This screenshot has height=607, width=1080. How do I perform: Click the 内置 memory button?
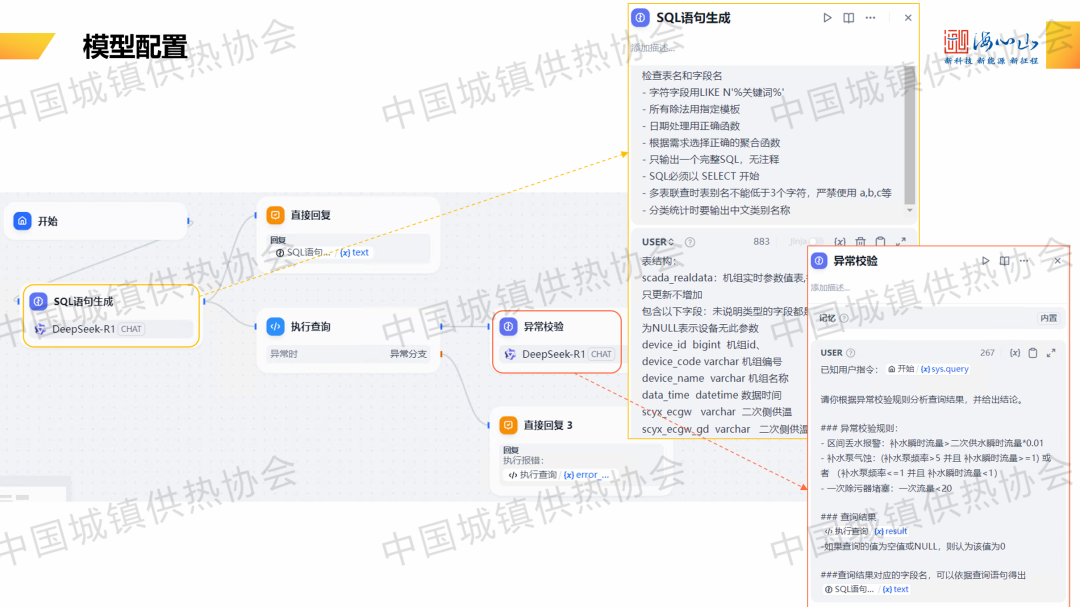(x=1048, y=318)
